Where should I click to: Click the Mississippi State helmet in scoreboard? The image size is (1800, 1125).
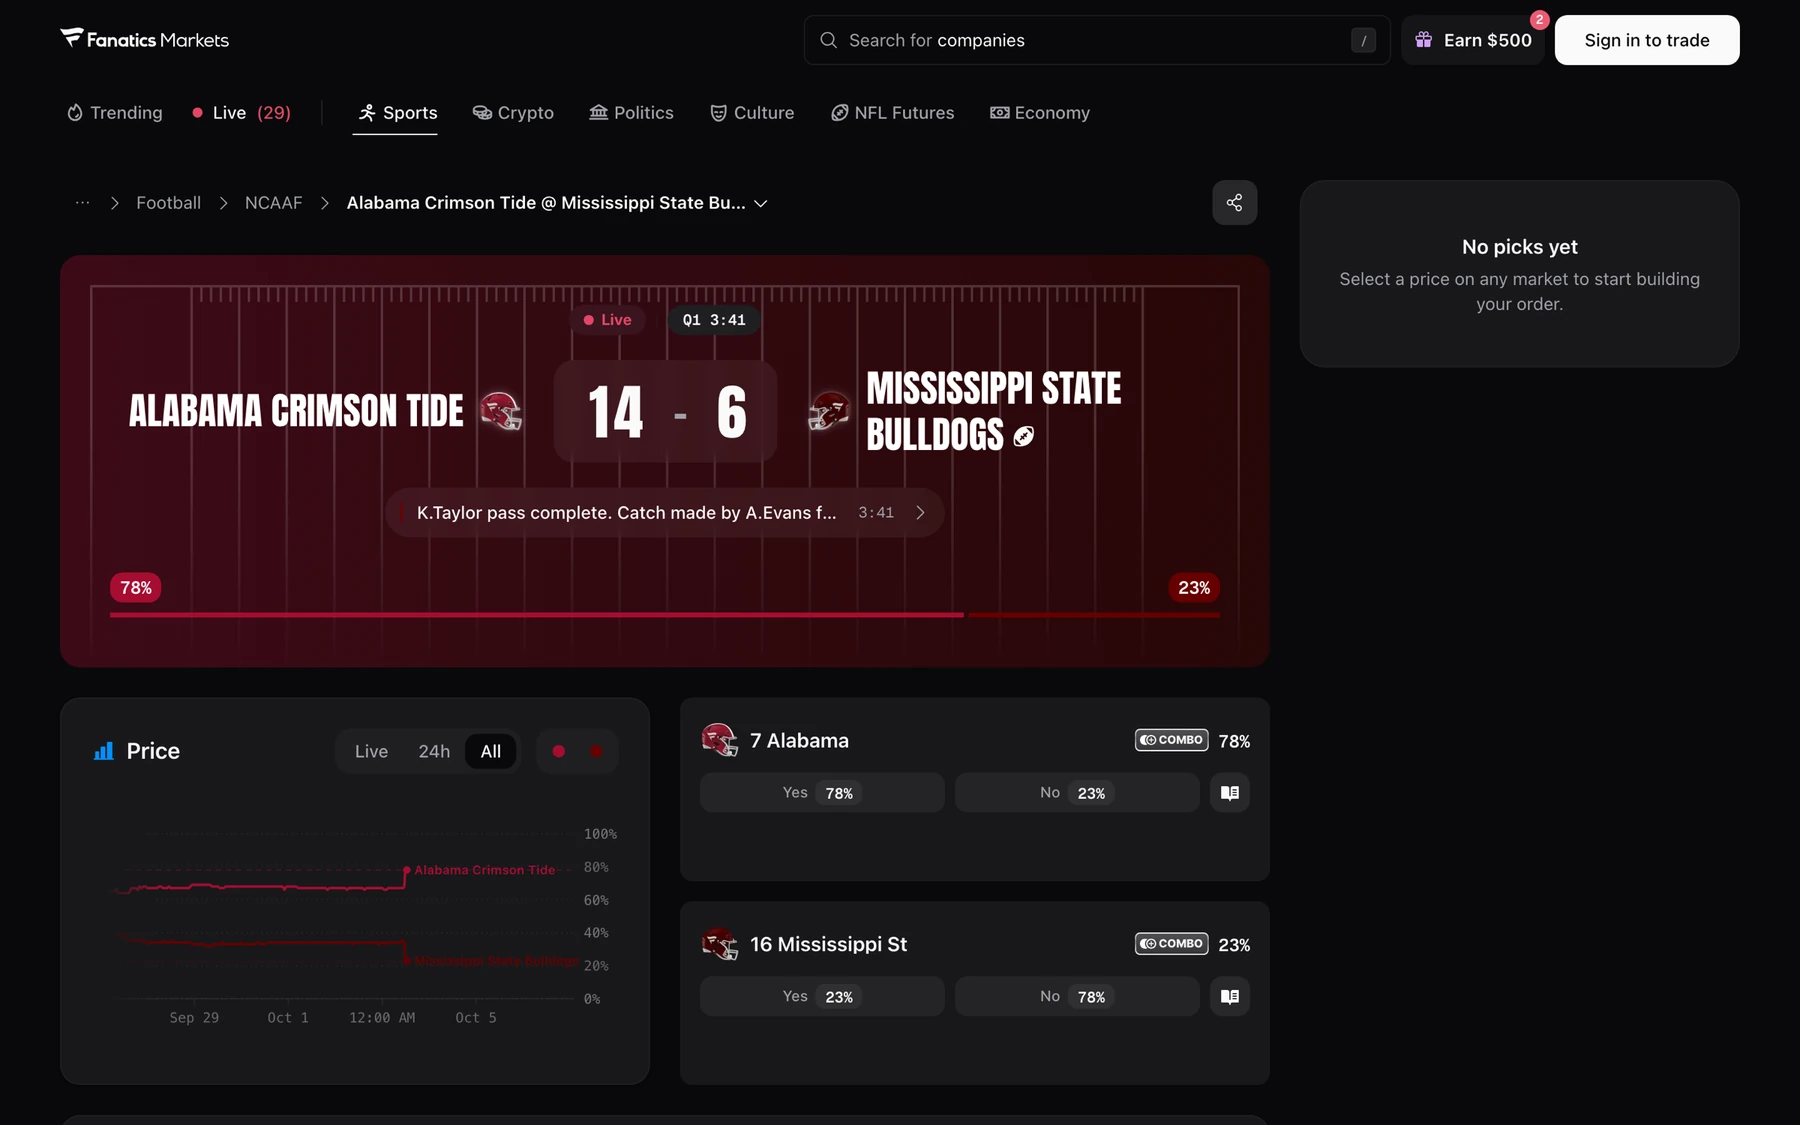(829, 411)
